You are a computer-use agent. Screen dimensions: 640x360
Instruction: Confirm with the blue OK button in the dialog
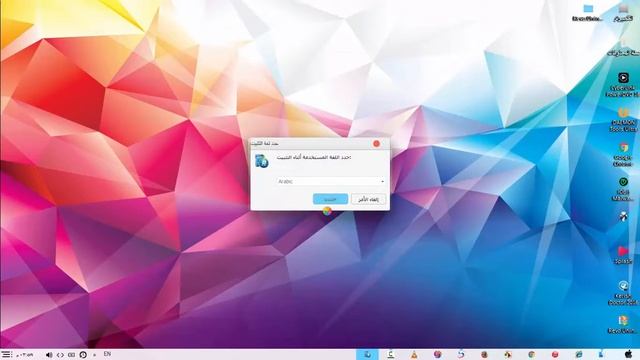tap(330, 199)
